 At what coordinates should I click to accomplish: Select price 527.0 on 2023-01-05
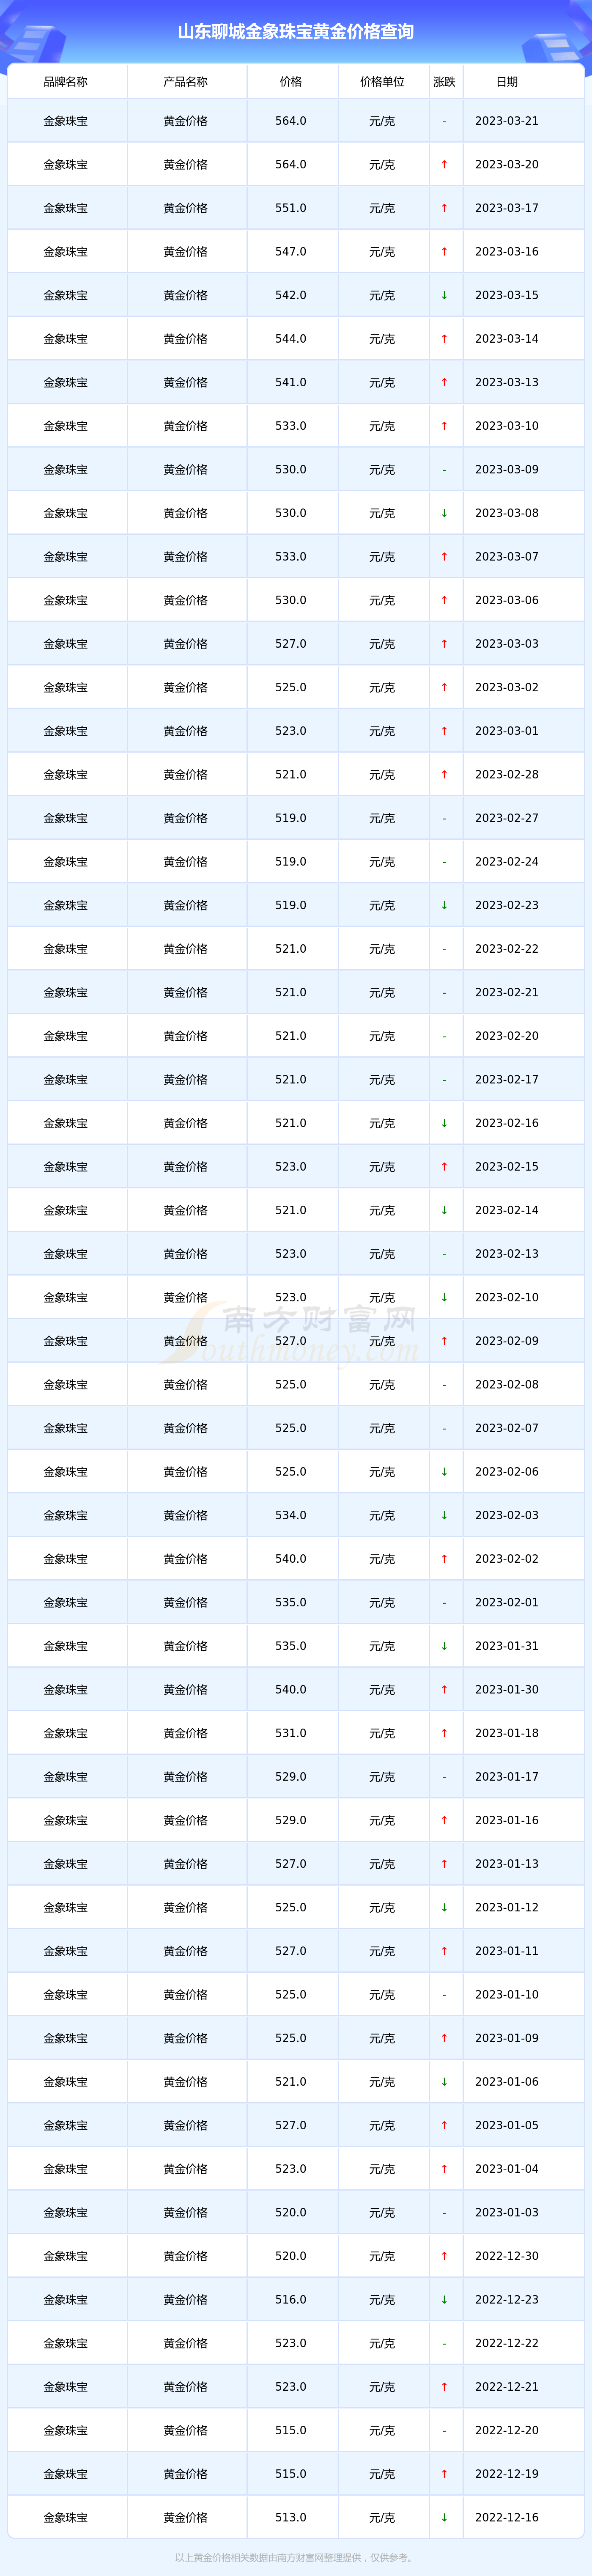(291, 2126)
